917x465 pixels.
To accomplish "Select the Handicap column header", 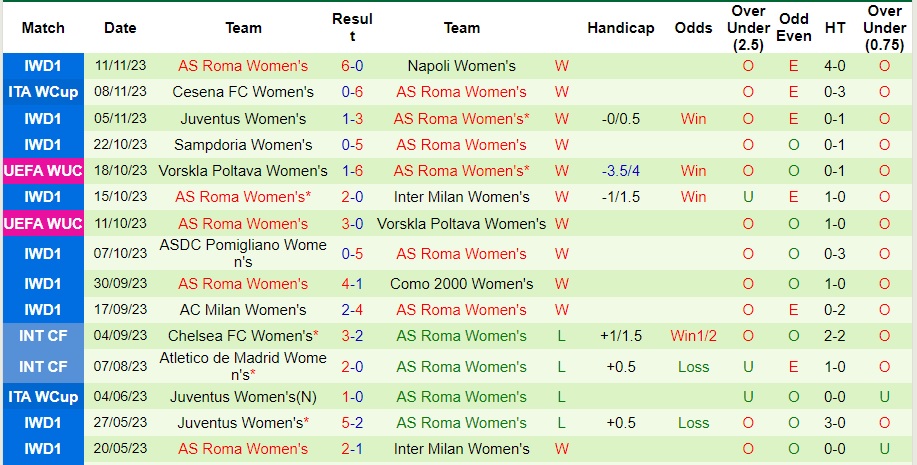I will pos(620,28).
